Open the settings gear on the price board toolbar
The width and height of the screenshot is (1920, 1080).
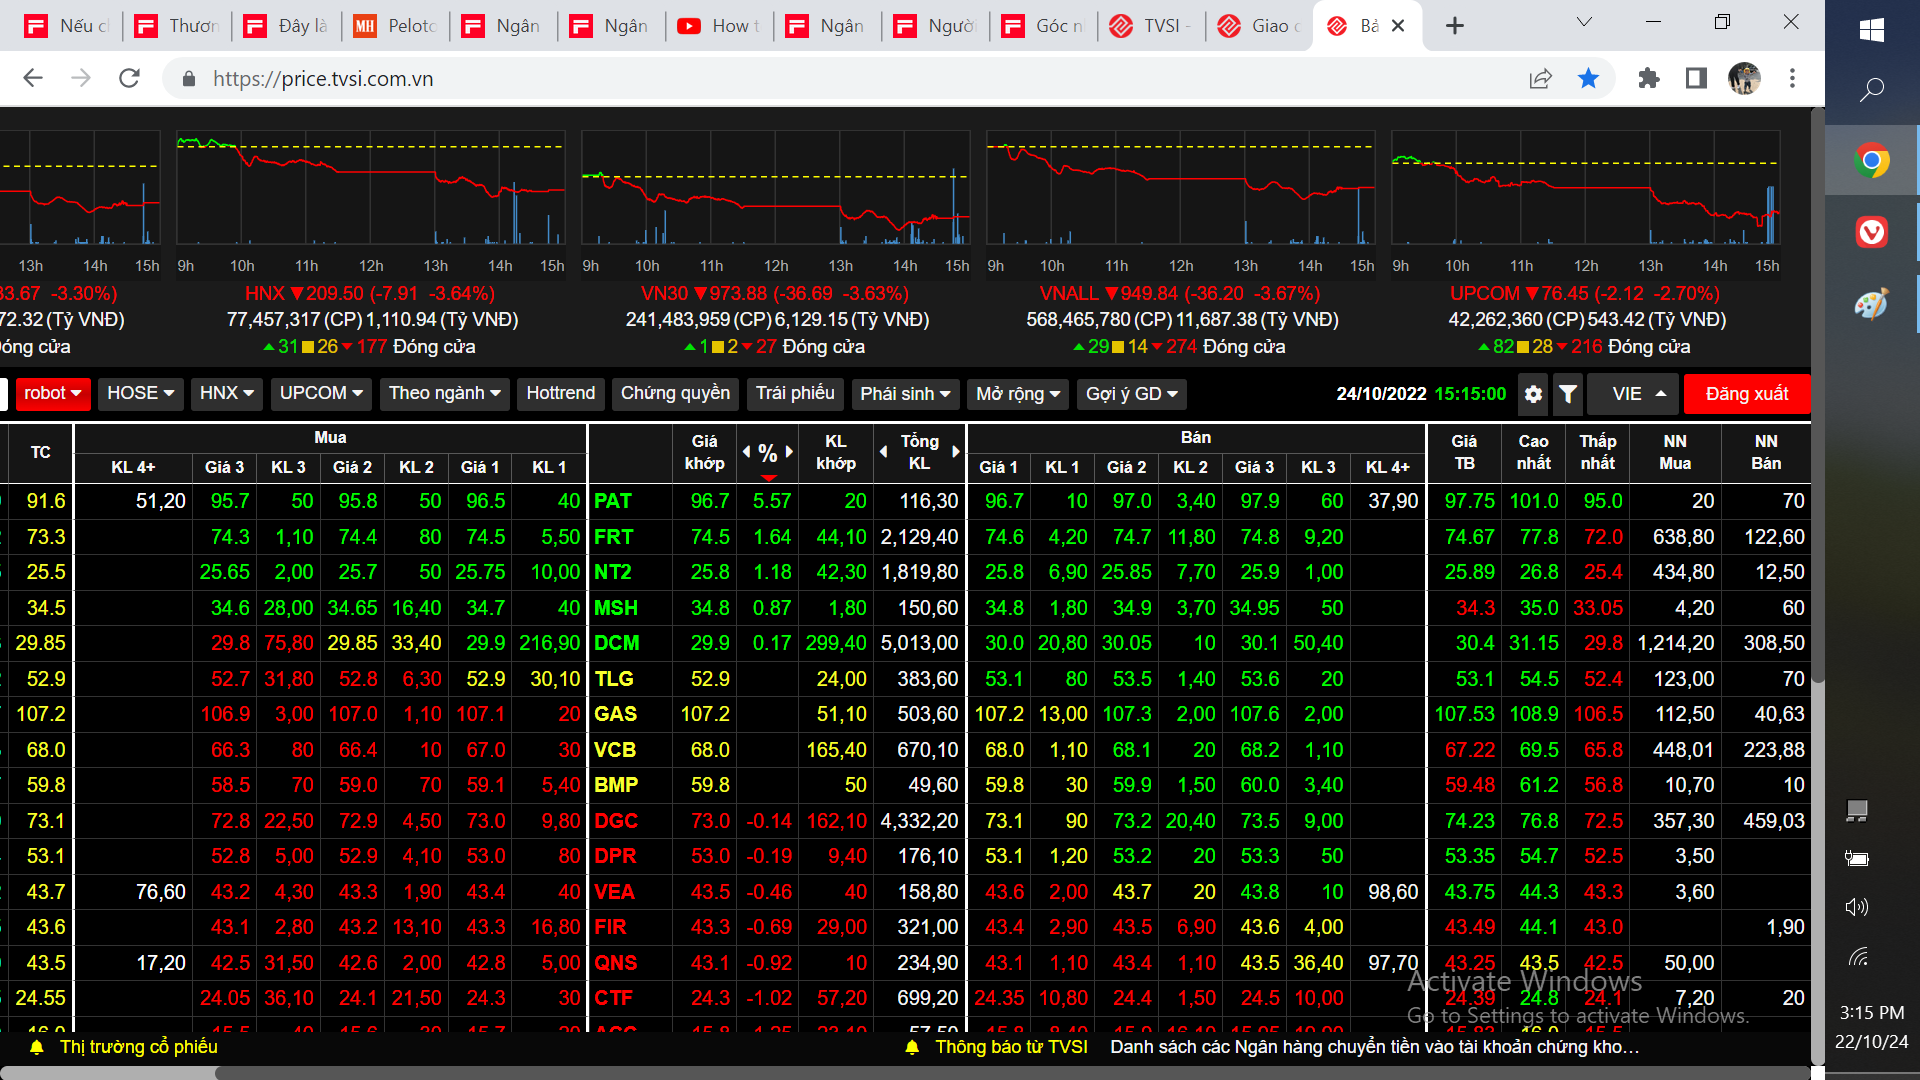click(x=1533, y=394)
